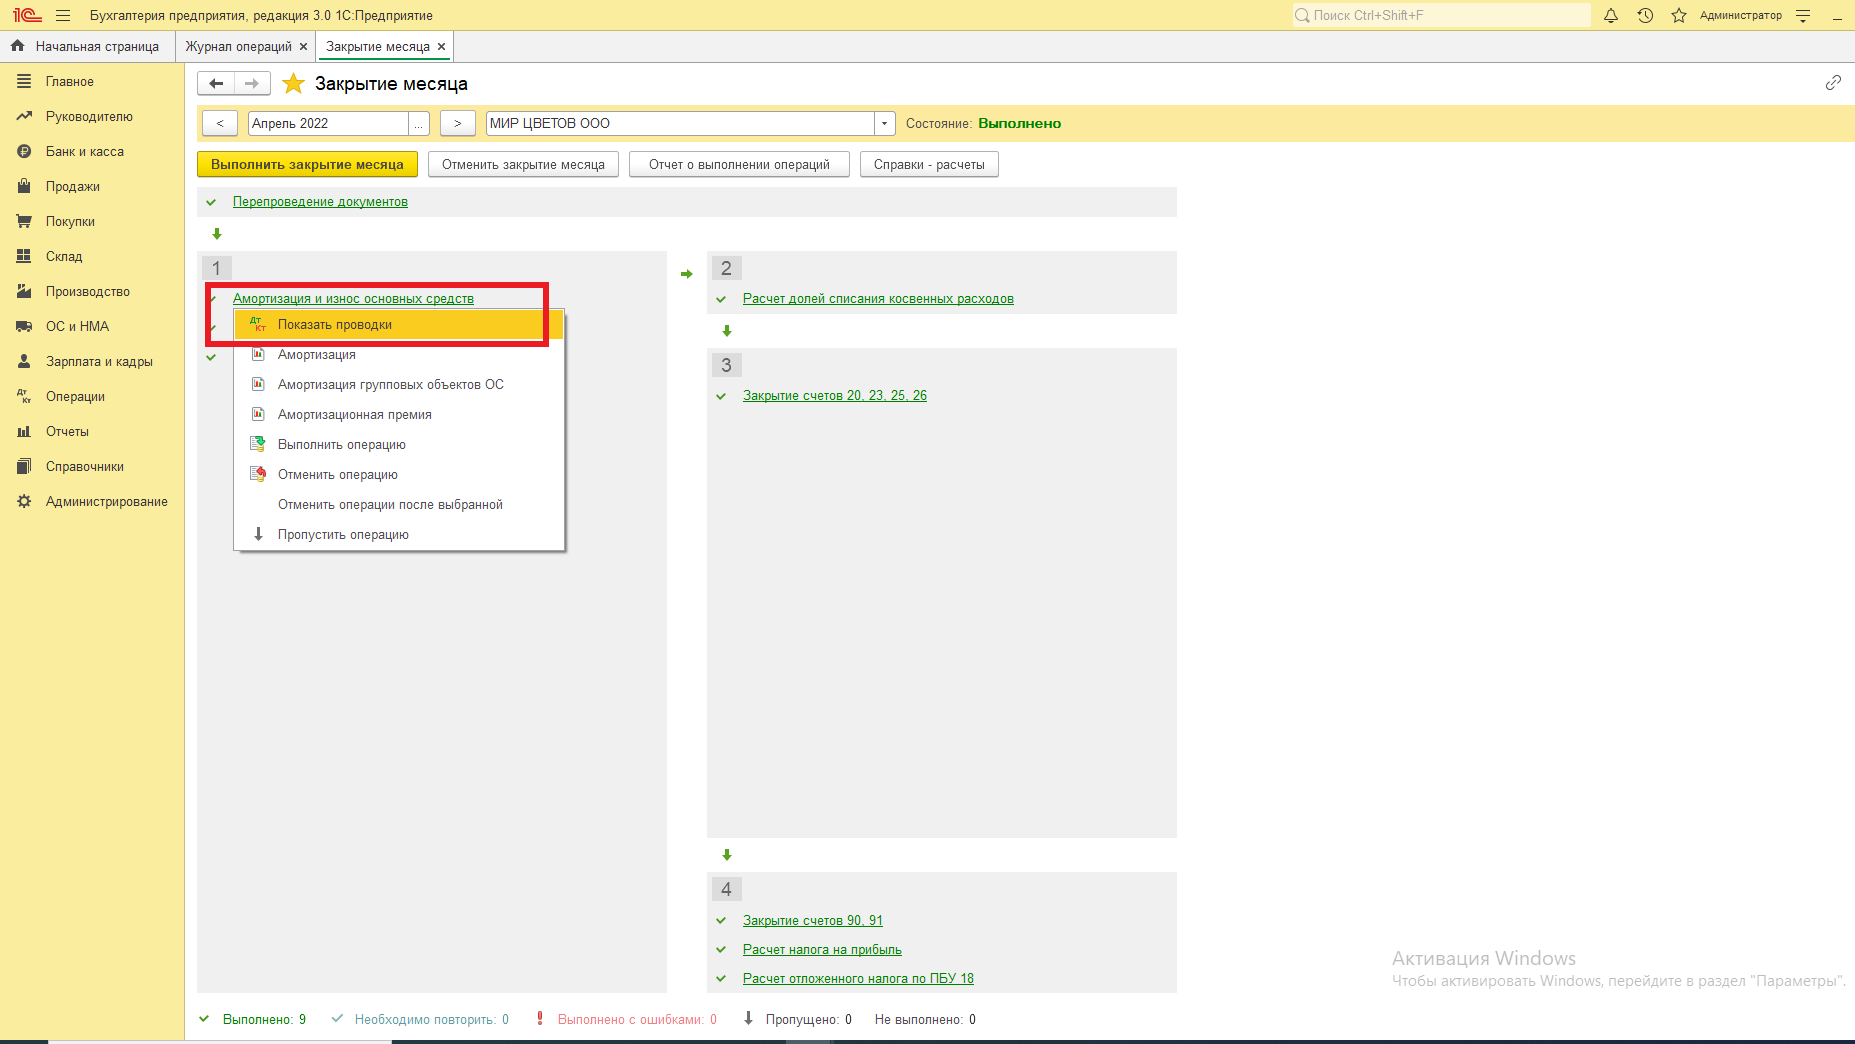Click the Апрель 2022 period field
The width and height of the screenshot is (1855, 1044).
tap(327, 123)
